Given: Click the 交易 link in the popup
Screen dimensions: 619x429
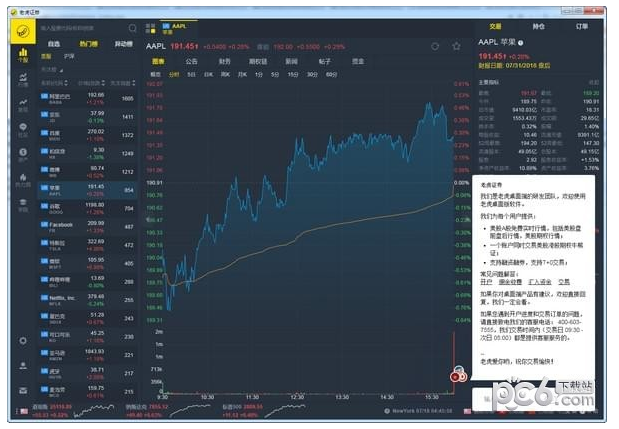Looking at the screenshot, I should 564,282.
